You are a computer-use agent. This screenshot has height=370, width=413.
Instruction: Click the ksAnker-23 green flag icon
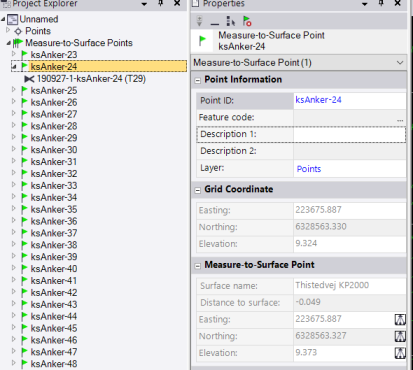point(24,54)
